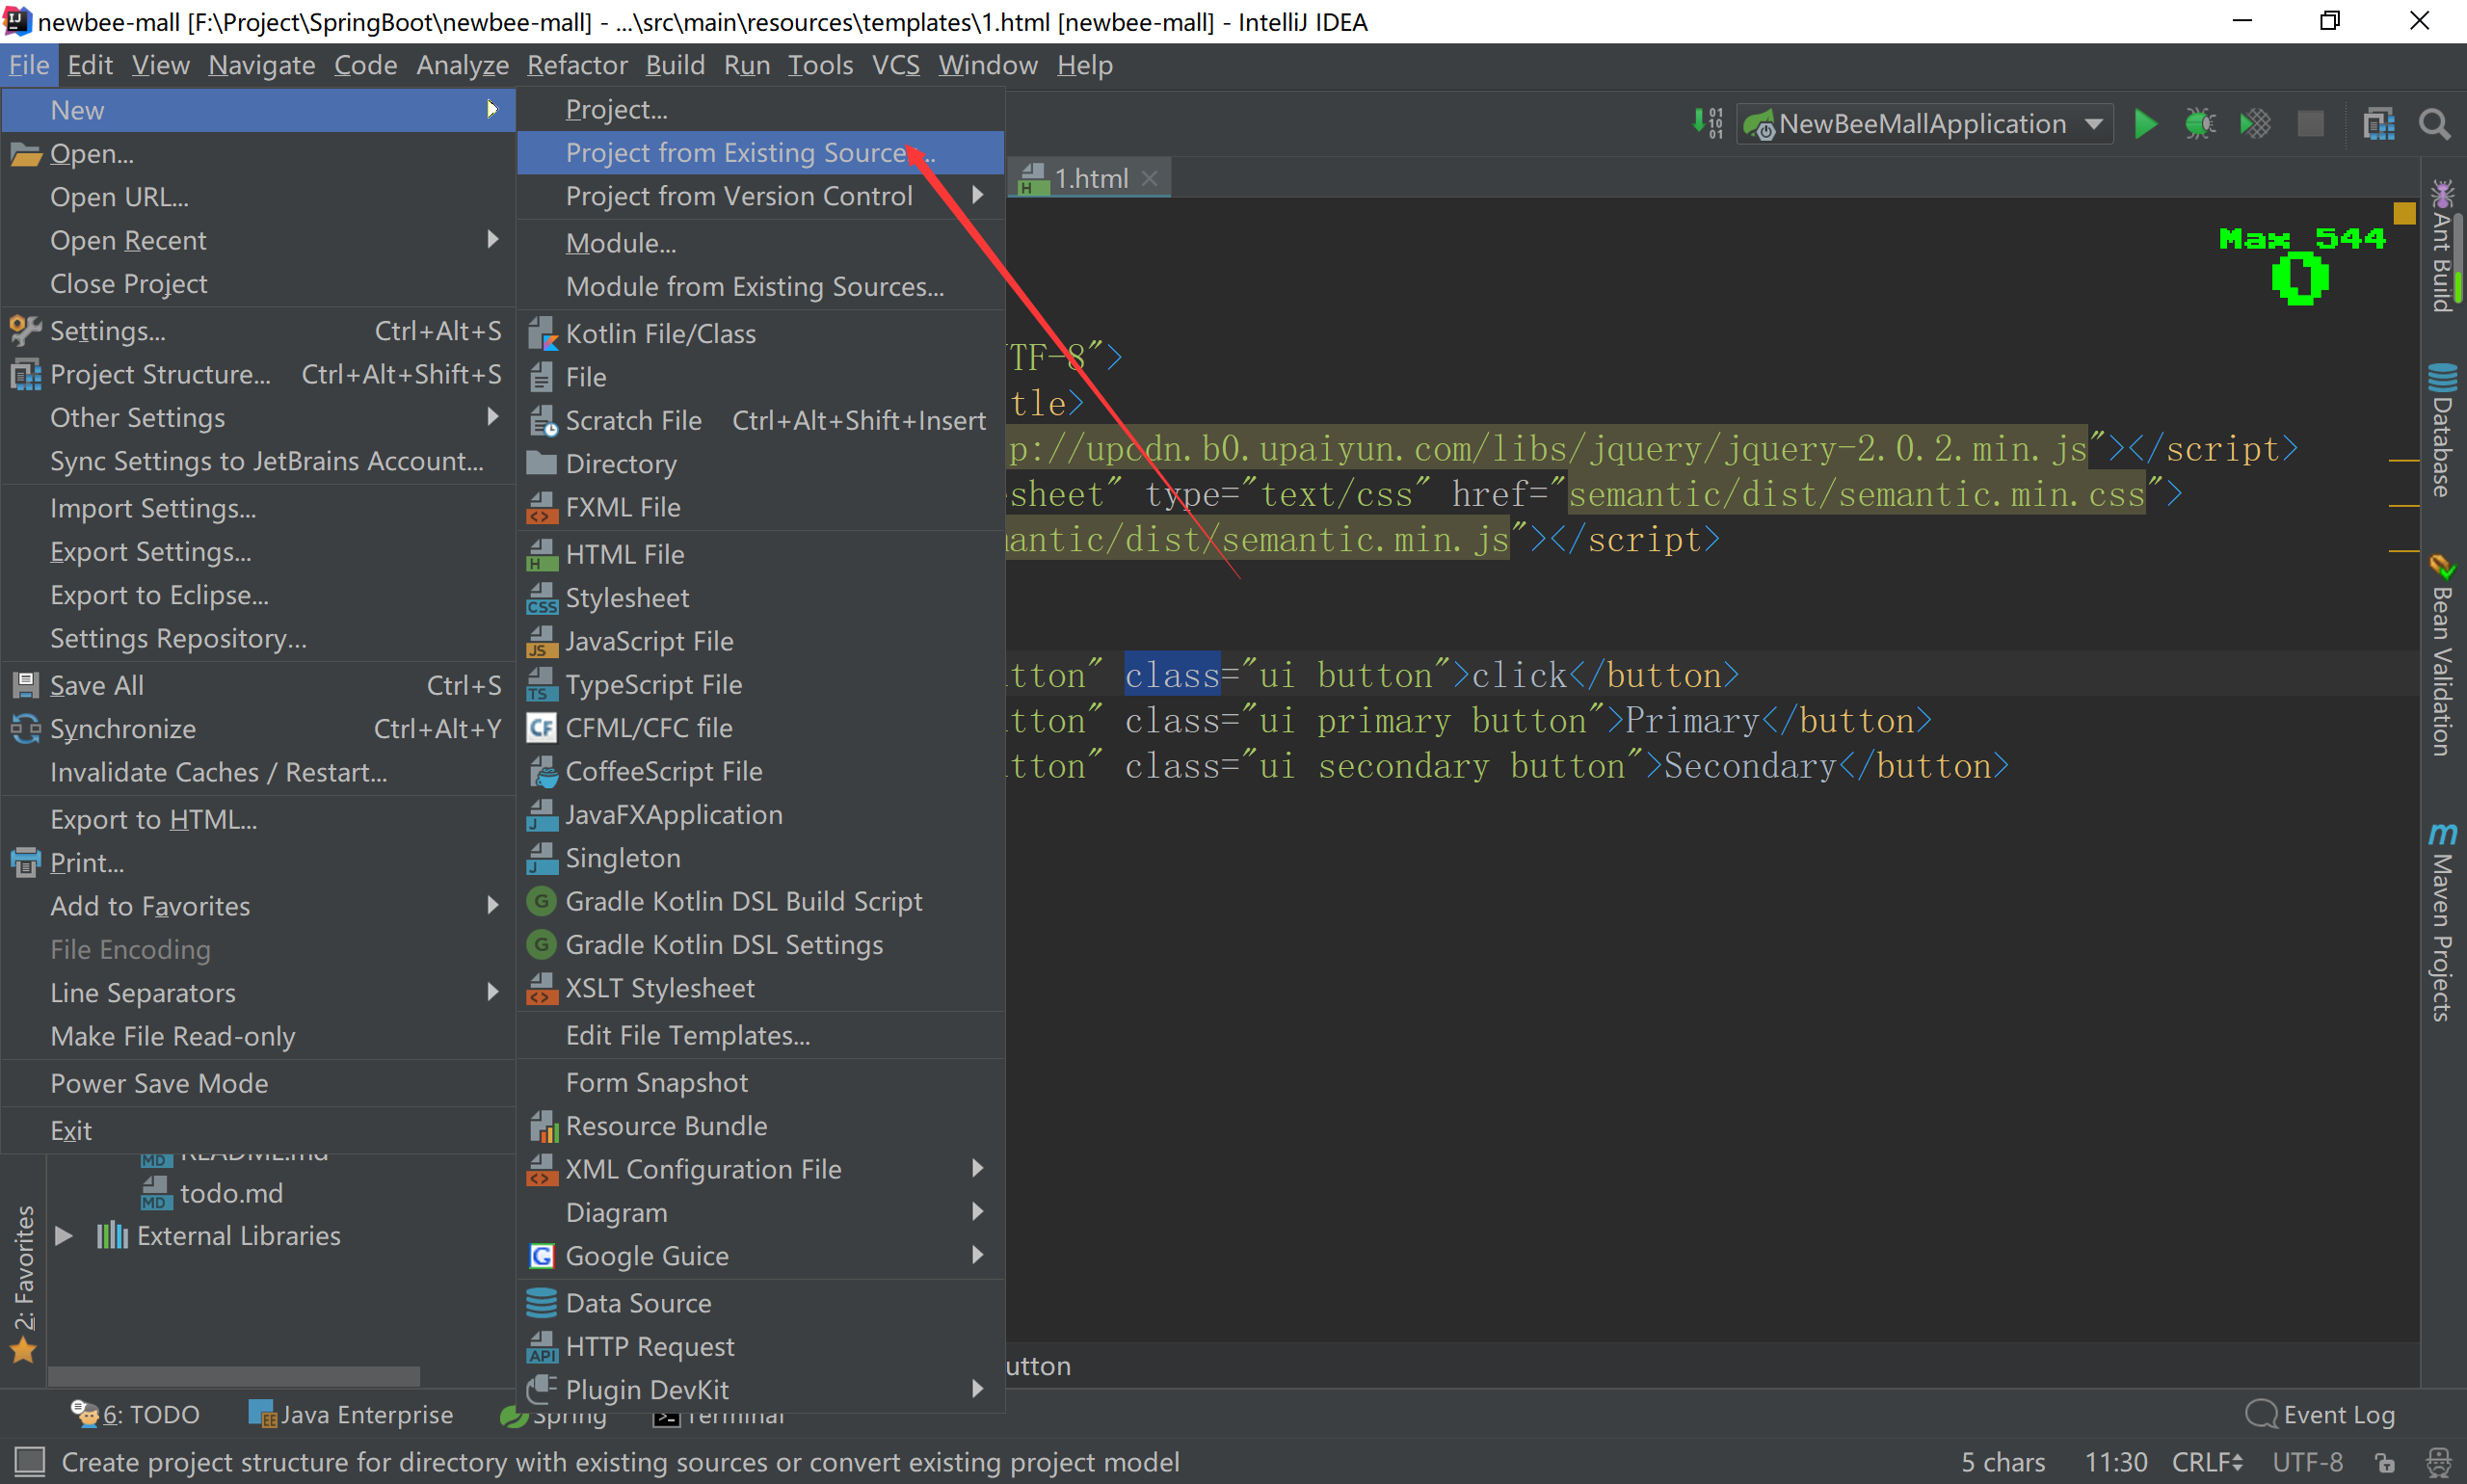
Task: Click the green Run button
Action: click(x=2145, y=124)
